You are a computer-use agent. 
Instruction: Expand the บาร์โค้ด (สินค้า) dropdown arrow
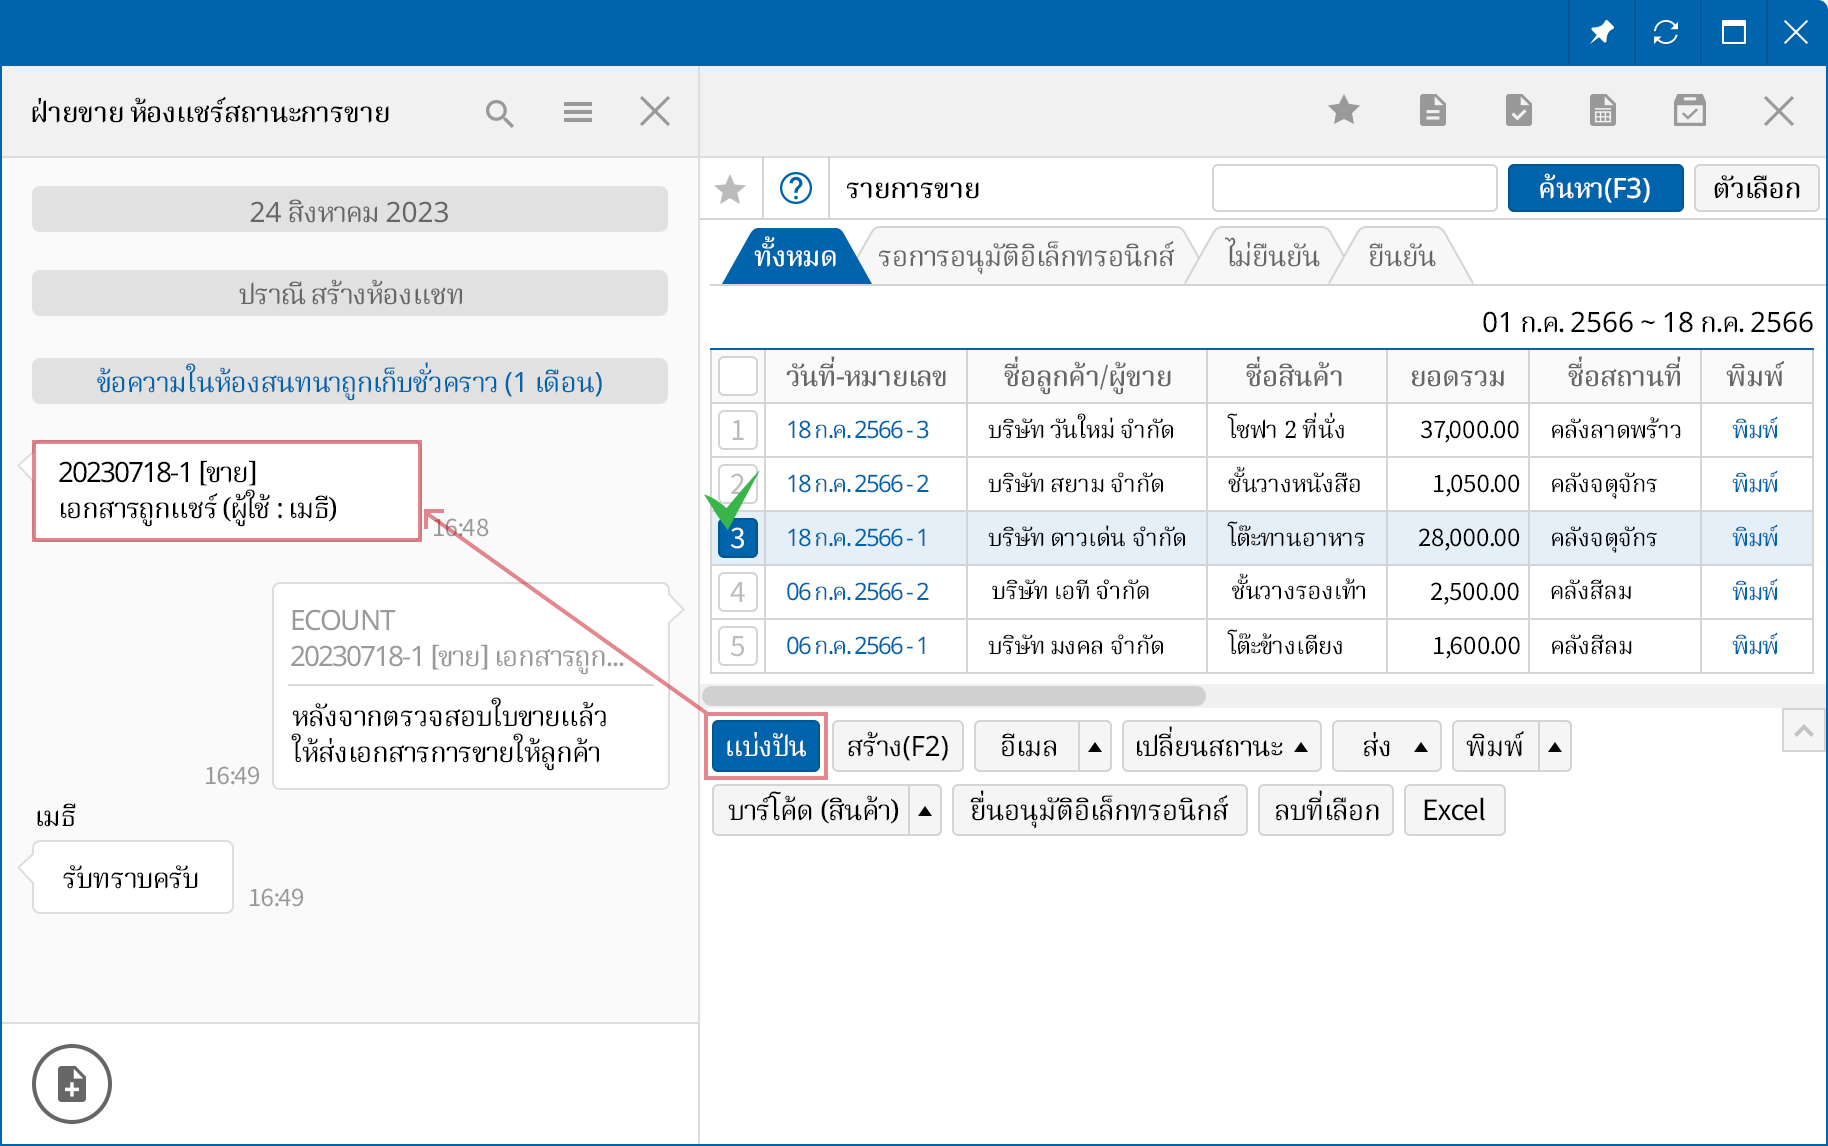point(925,811)
